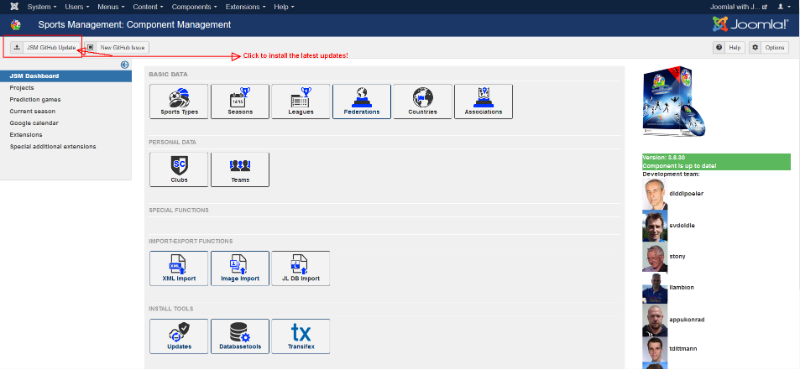Screen dimensions: 800x369
Task: Open the site link in top bar
Action: [x=739, y=7]
